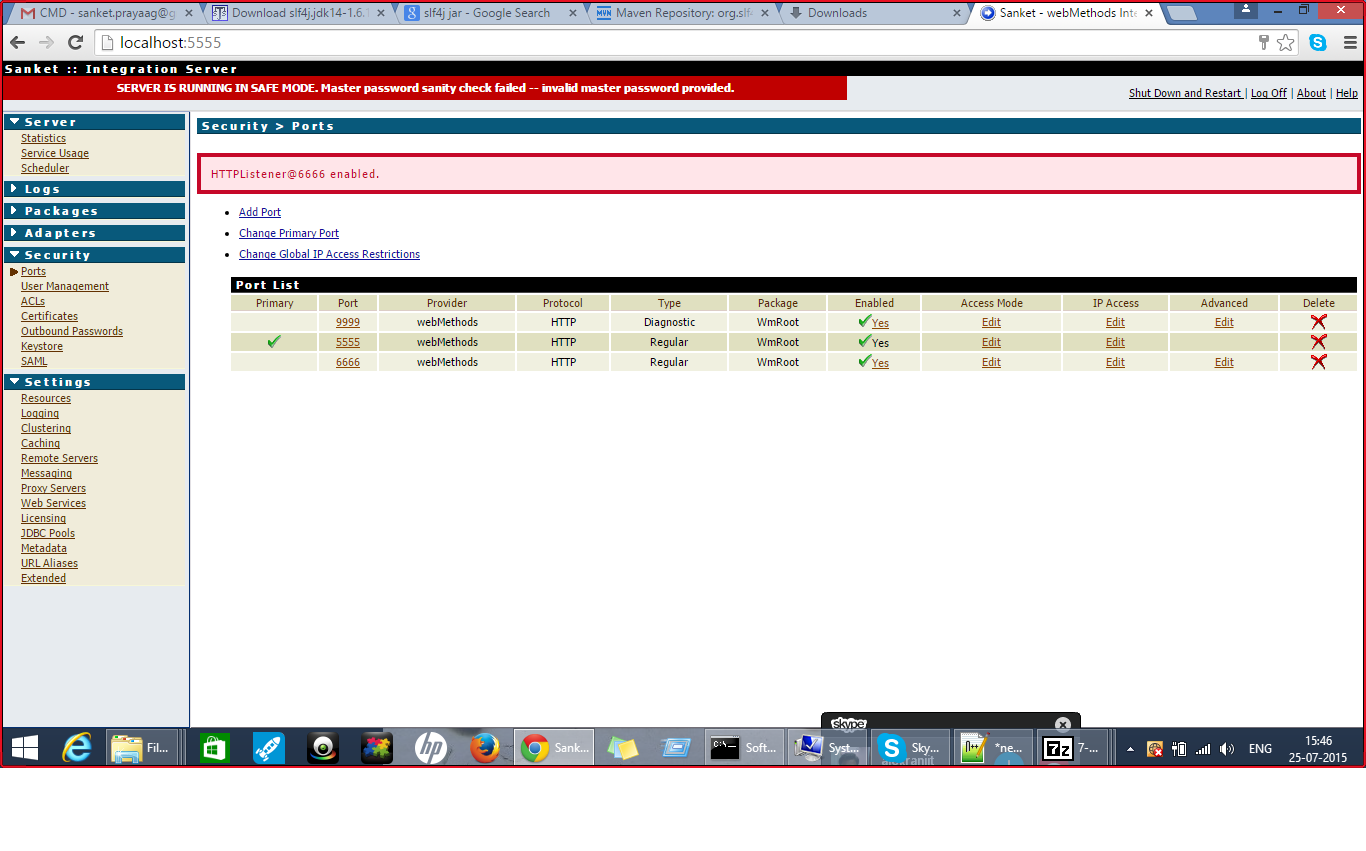Collapse the Settings menu section
1366x851 pixels.
click(x=95, y=382)
